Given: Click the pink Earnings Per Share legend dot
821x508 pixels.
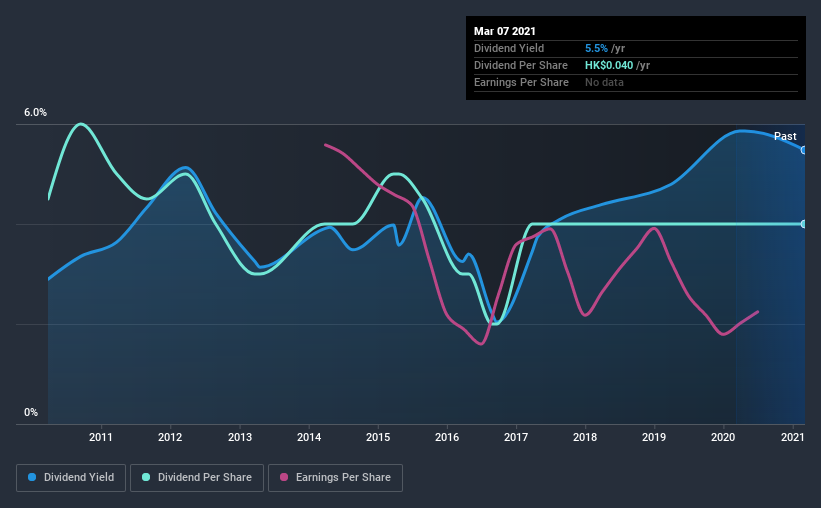Looking at the screenshot, I should point(284,477).
